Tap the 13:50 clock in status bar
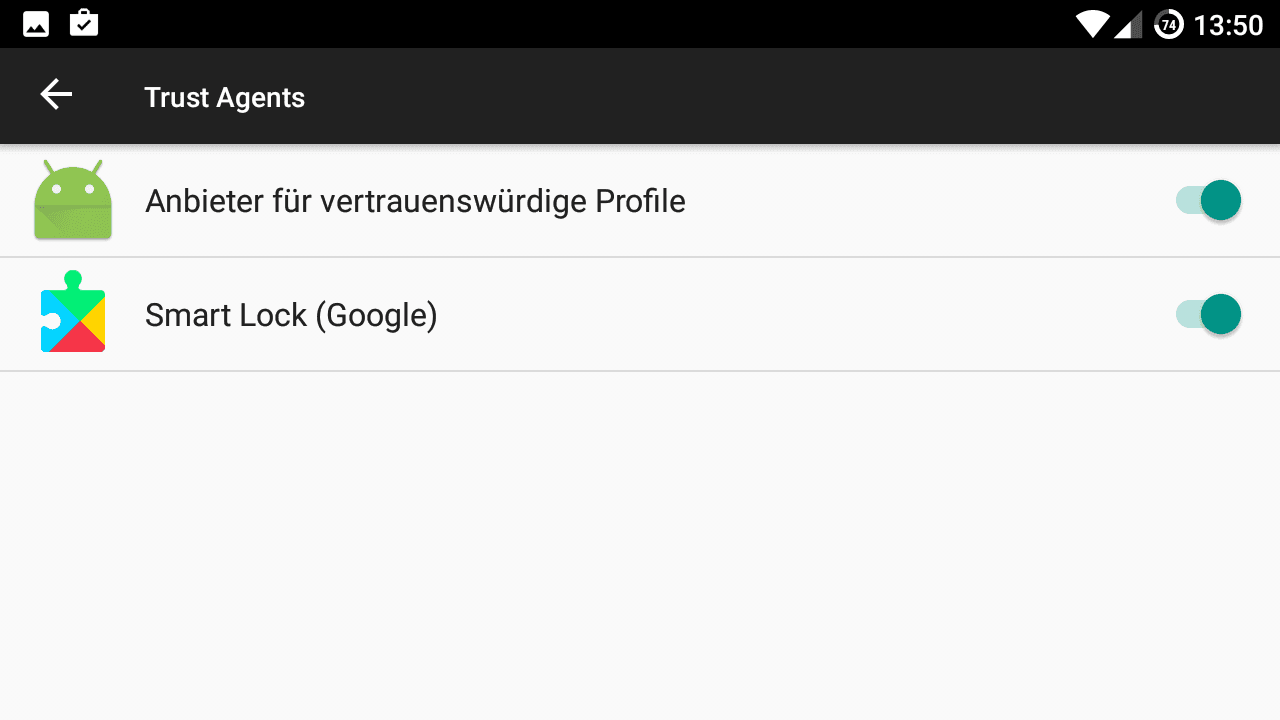 click(1228, 25)
